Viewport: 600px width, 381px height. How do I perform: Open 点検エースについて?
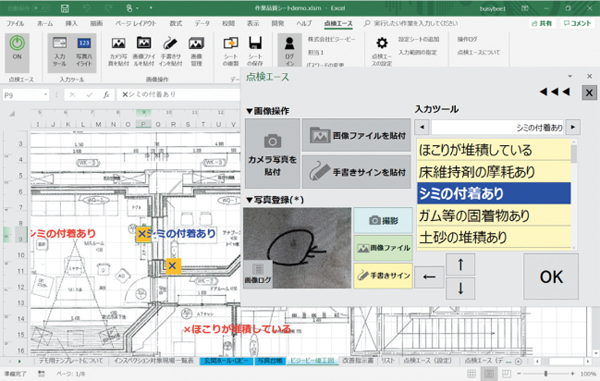[x=478, y=52]
